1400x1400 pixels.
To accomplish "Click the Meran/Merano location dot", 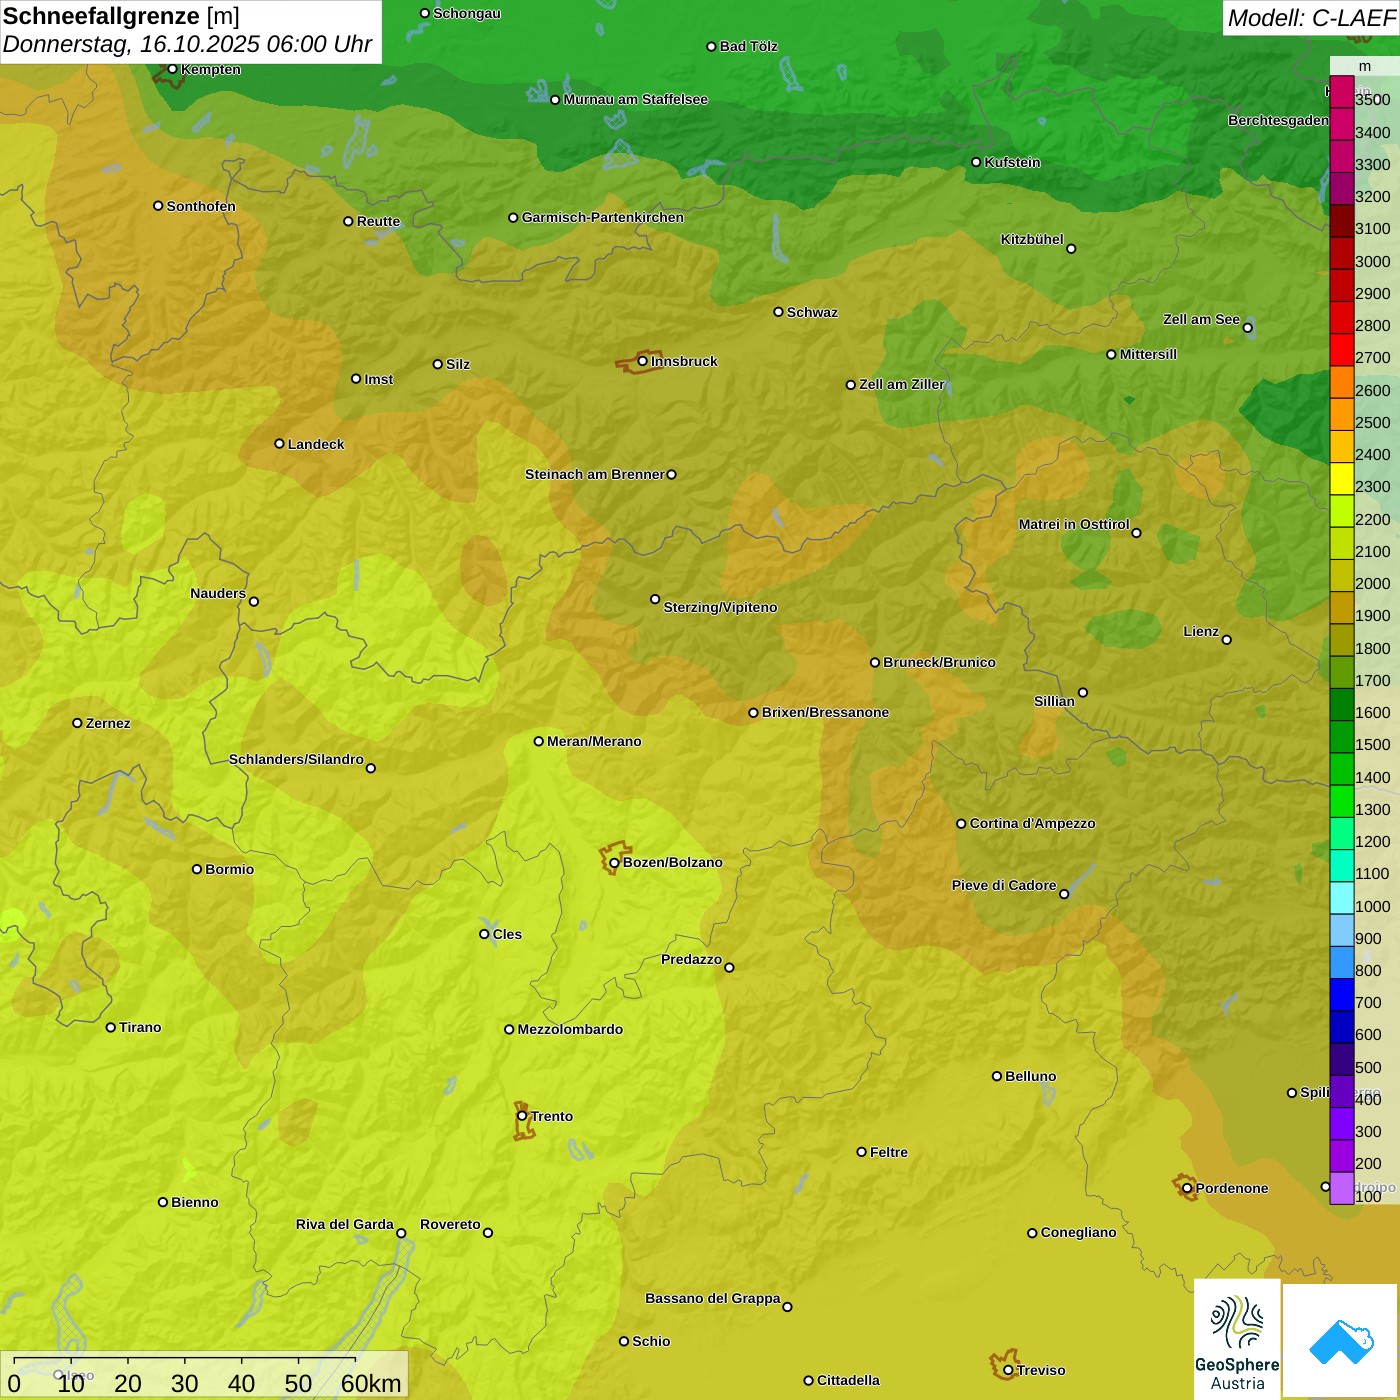I will coord(539,741).
